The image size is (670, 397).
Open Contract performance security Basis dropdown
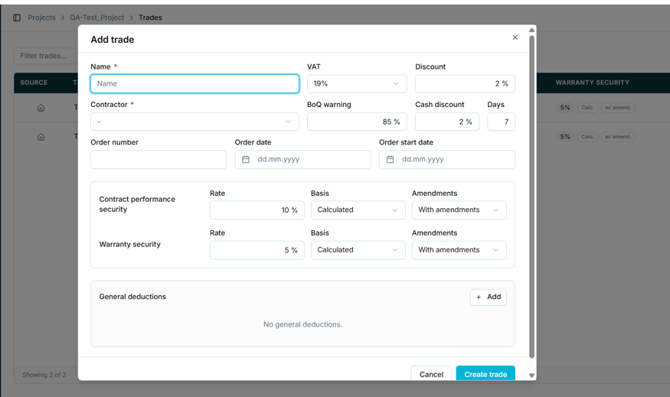(358, 210)
